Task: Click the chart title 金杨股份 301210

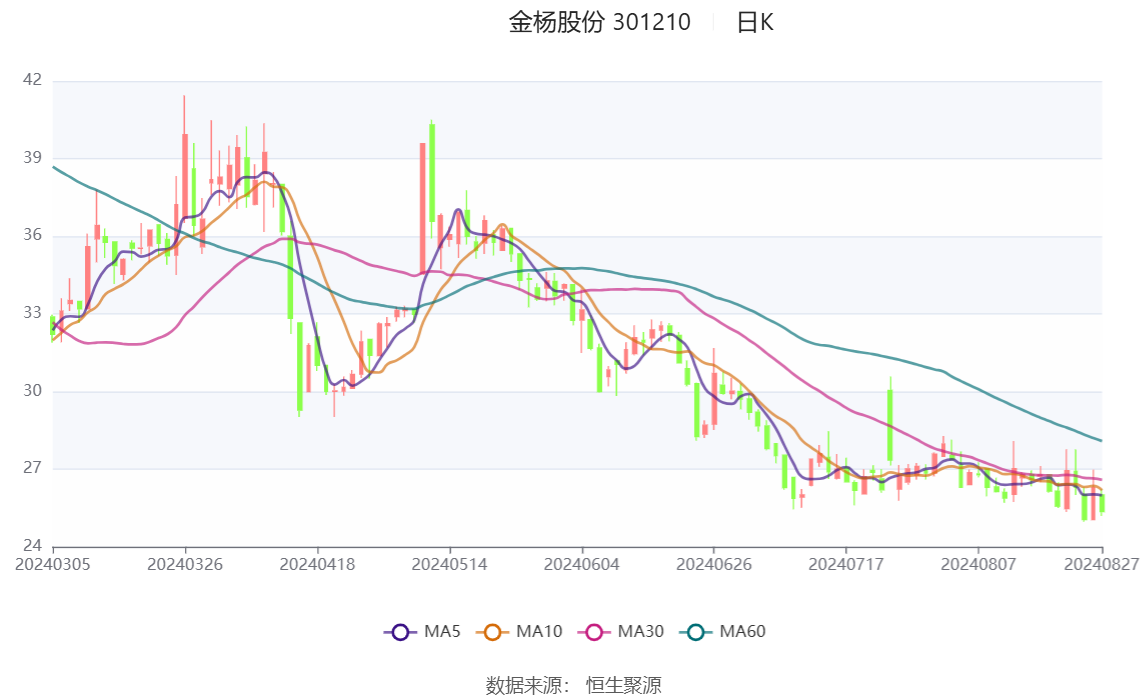Action: [x=599, y=23]
